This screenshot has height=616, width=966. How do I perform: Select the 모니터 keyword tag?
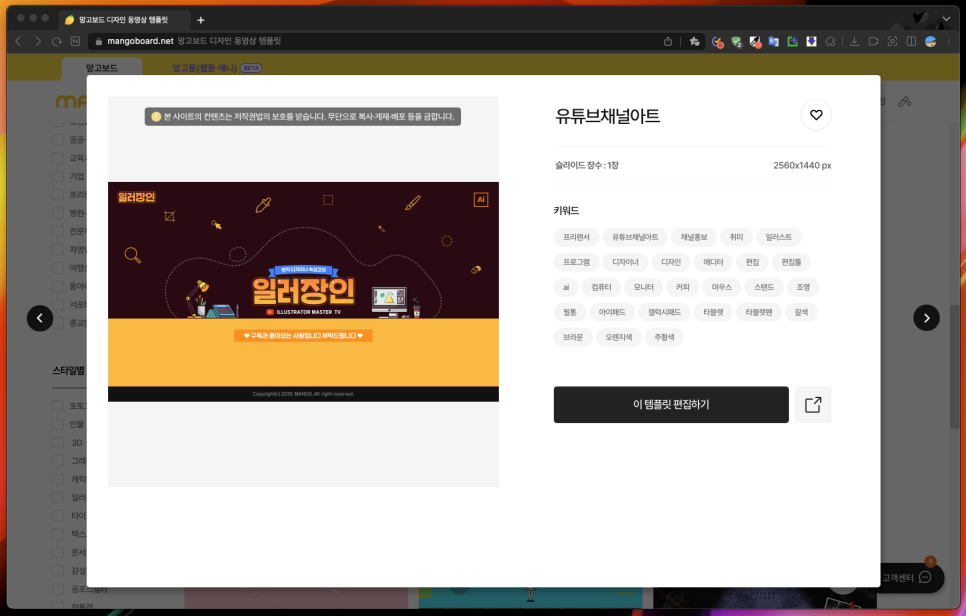point(643,287)
